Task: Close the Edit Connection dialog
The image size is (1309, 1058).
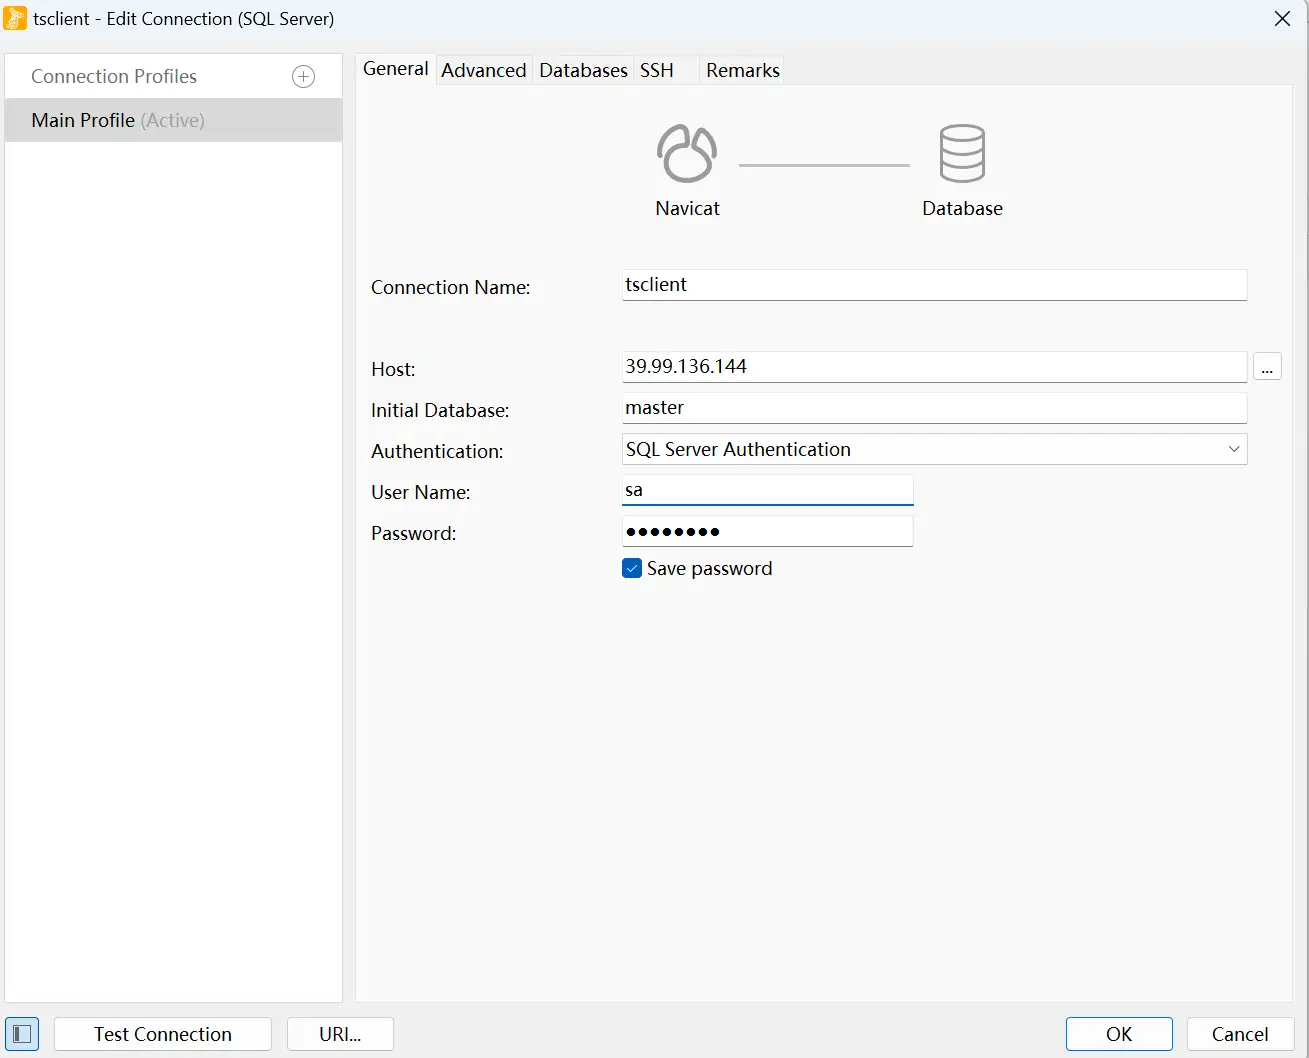Action: pyautogui.click(x=1282, y=19)
